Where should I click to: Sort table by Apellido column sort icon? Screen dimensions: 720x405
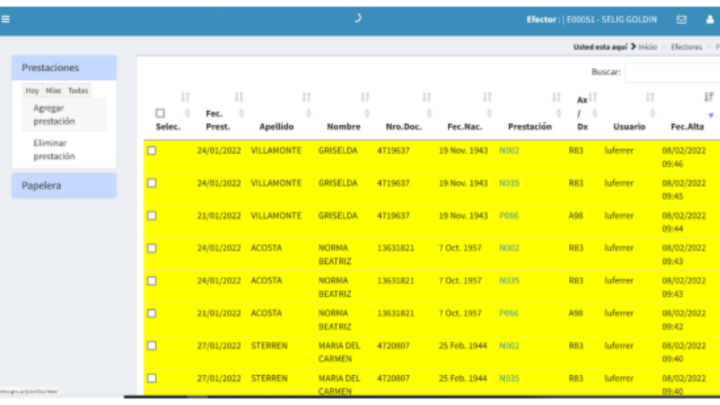click(306, 97)
